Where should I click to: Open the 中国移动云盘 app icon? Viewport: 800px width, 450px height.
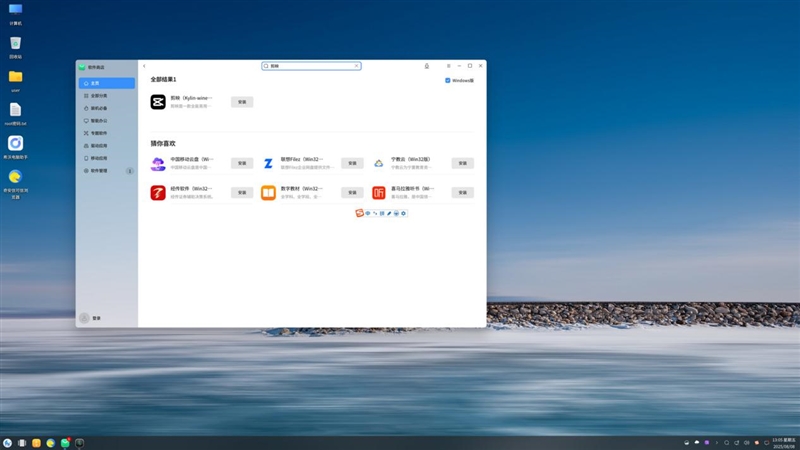(x=158, y=163)
